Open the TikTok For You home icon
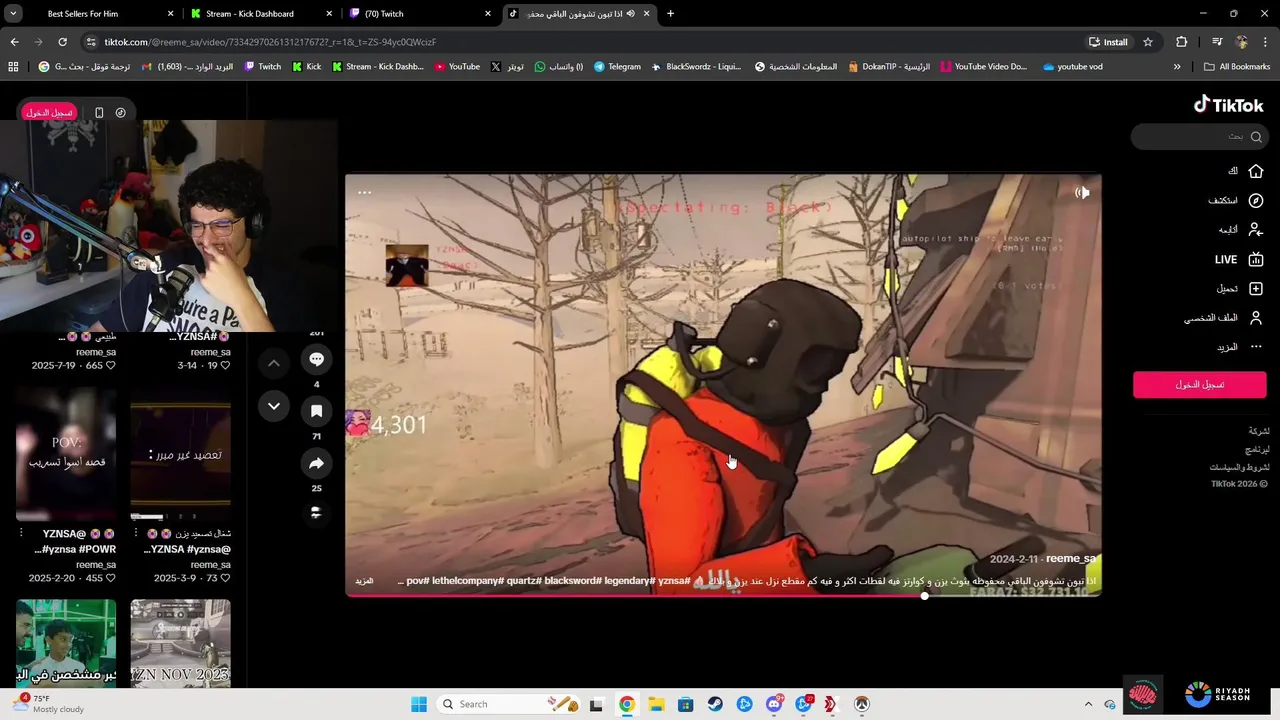 [1256, 171]
